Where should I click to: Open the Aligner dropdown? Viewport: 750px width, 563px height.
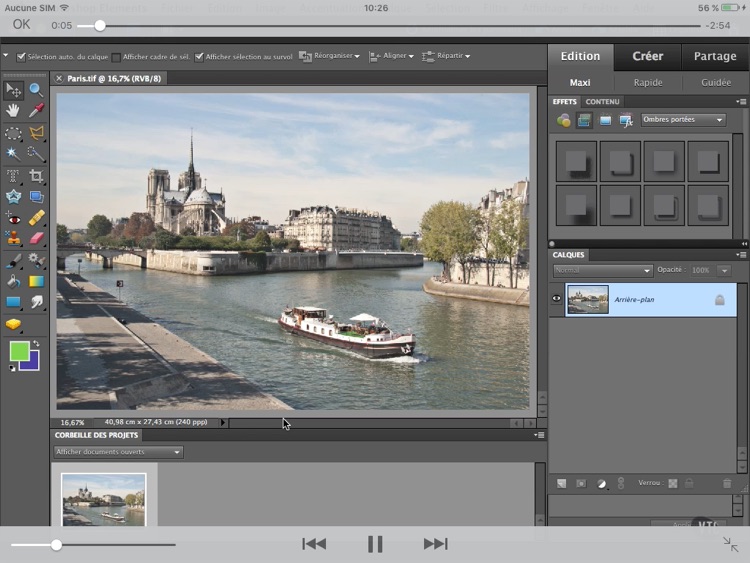point(391,56)
